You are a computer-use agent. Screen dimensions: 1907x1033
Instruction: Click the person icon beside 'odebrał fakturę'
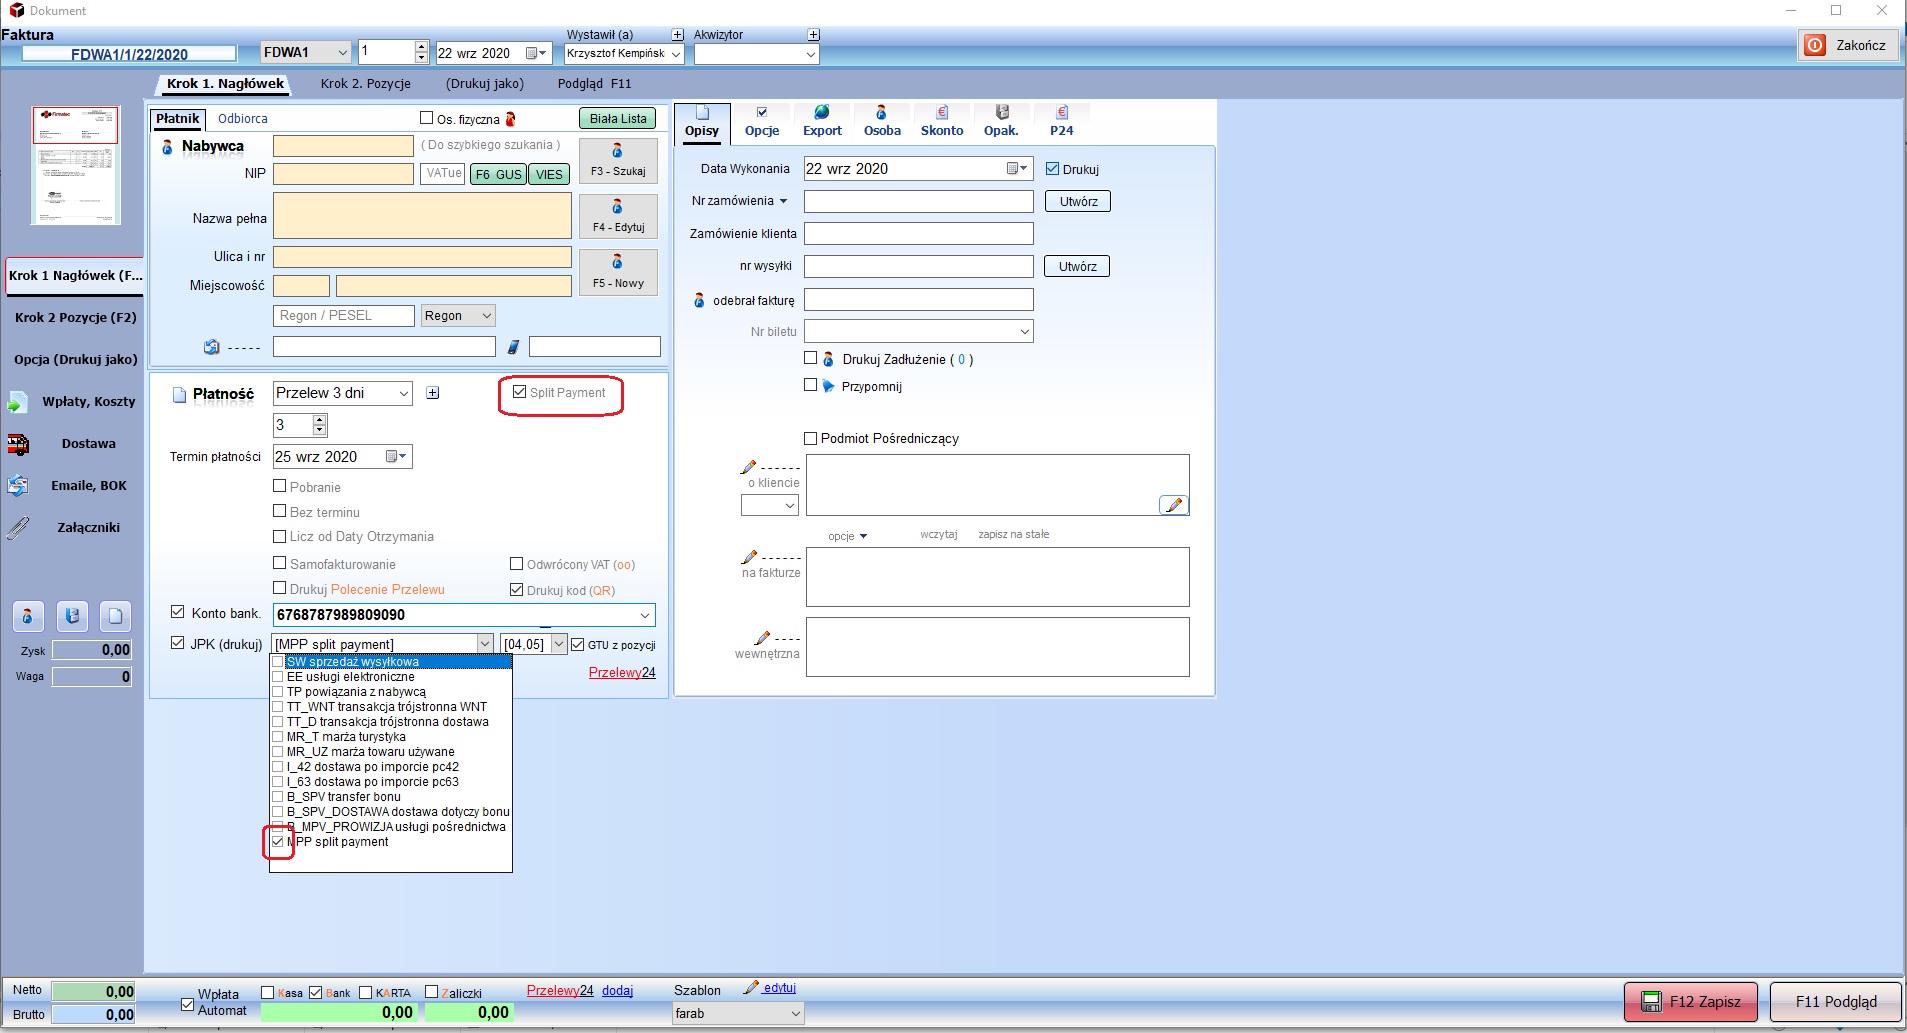coord(699,300)
